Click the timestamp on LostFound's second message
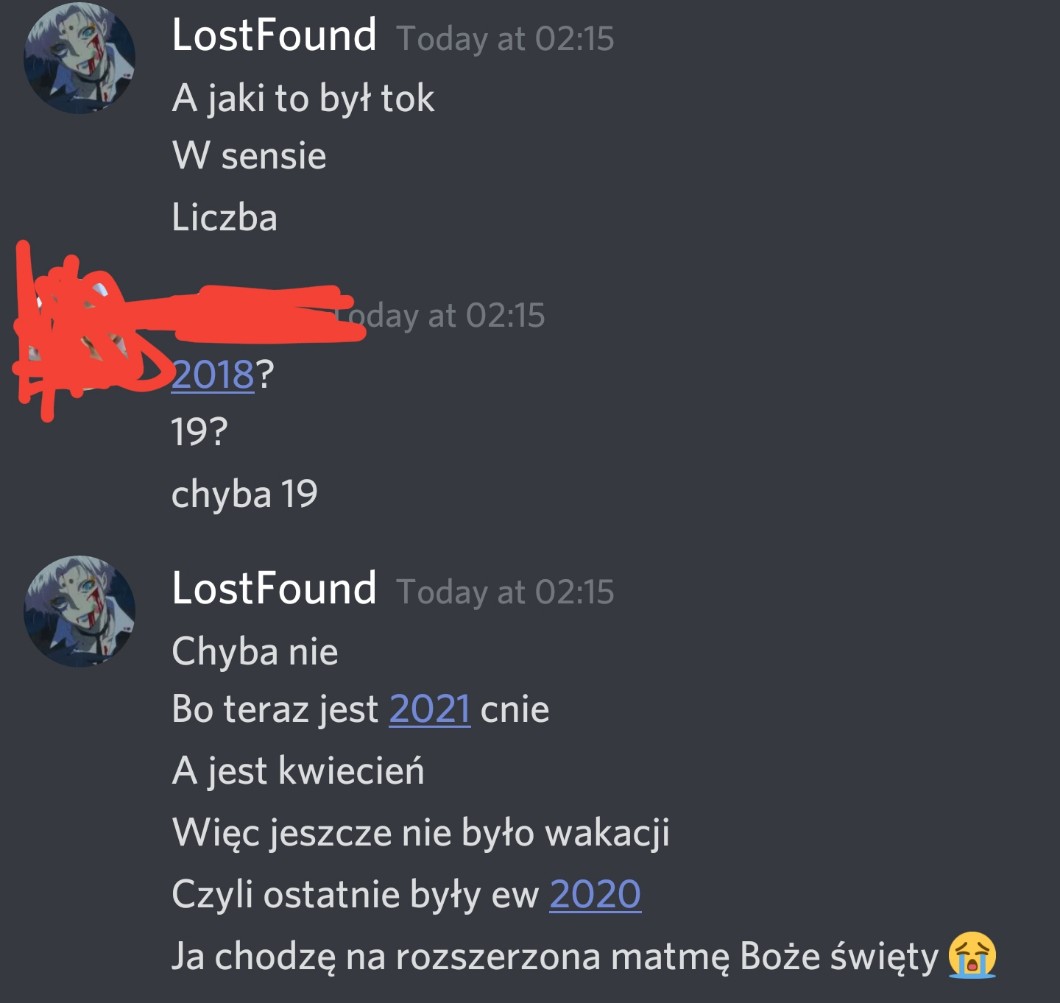 pyautogui.click(x=505, y=592)
